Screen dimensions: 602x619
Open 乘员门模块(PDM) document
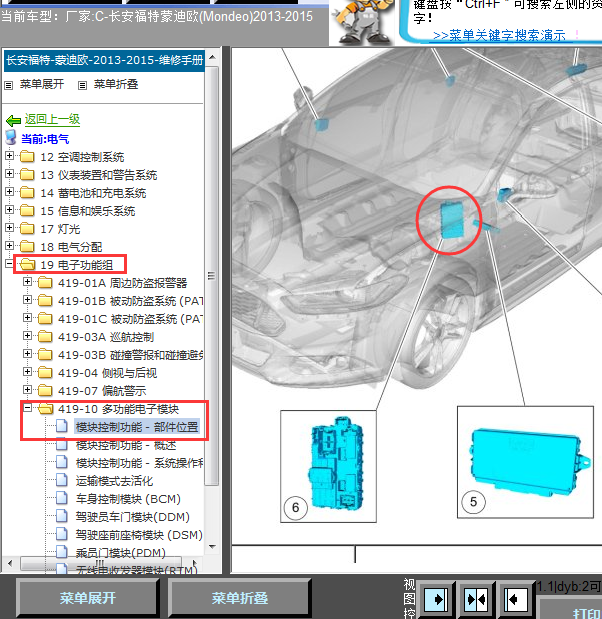[120, 553]
